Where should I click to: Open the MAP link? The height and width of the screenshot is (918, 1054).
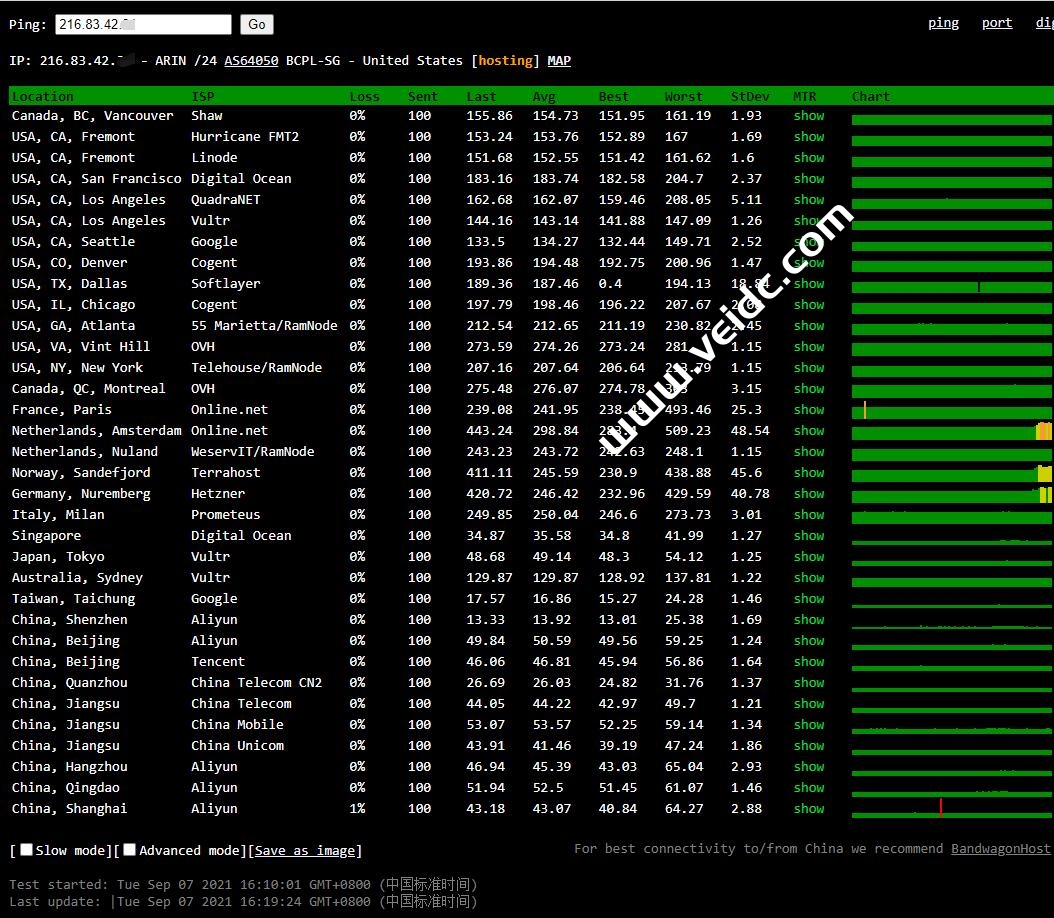tap(559, 61)
